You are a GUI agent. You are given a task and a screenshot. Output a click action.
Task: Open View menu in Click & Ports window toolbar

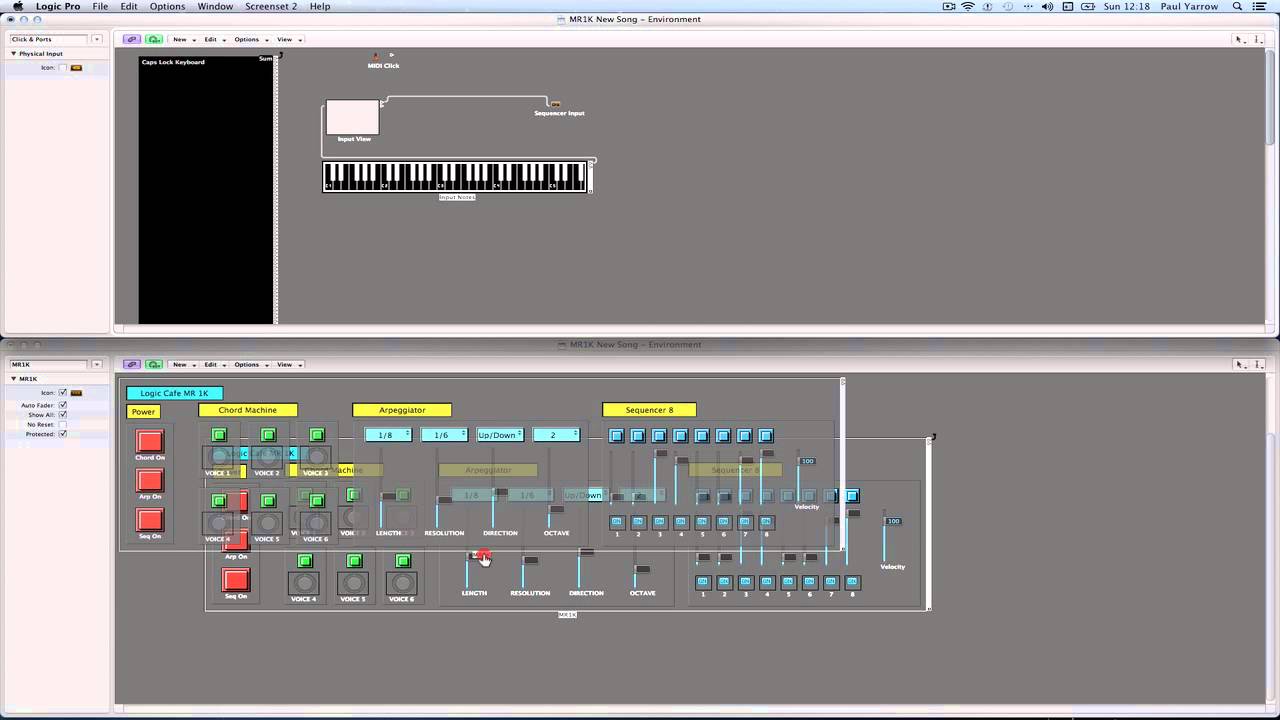(289, 39)
